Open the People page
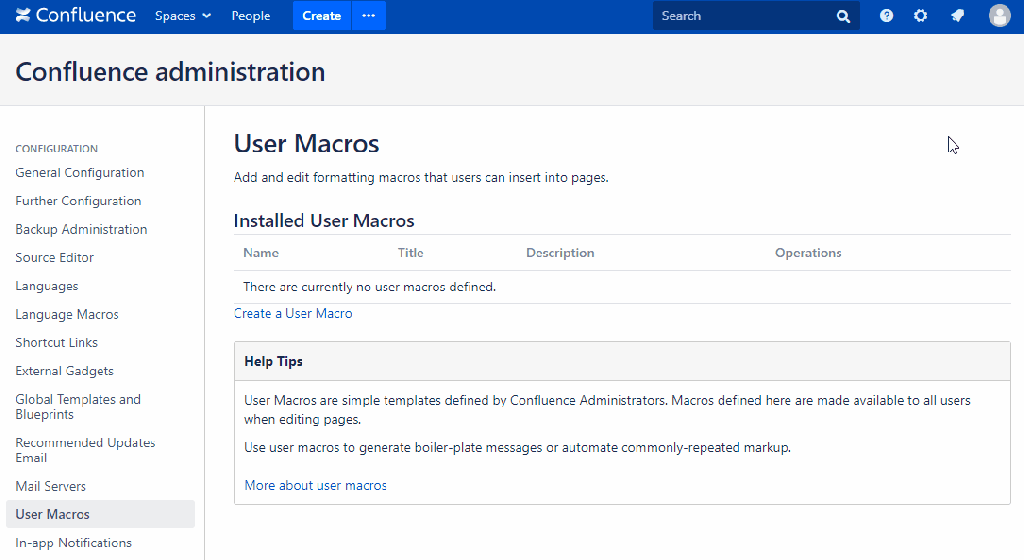The width and height of the screenshot is (1024, 560). (x=251, y=16)
